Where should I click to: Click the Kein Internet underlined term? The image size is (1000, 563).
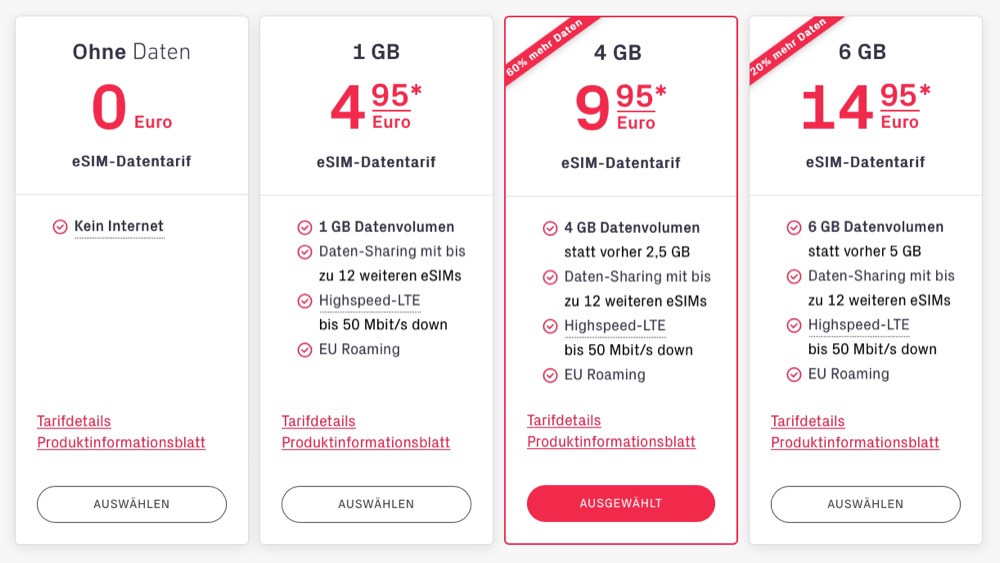119,227
